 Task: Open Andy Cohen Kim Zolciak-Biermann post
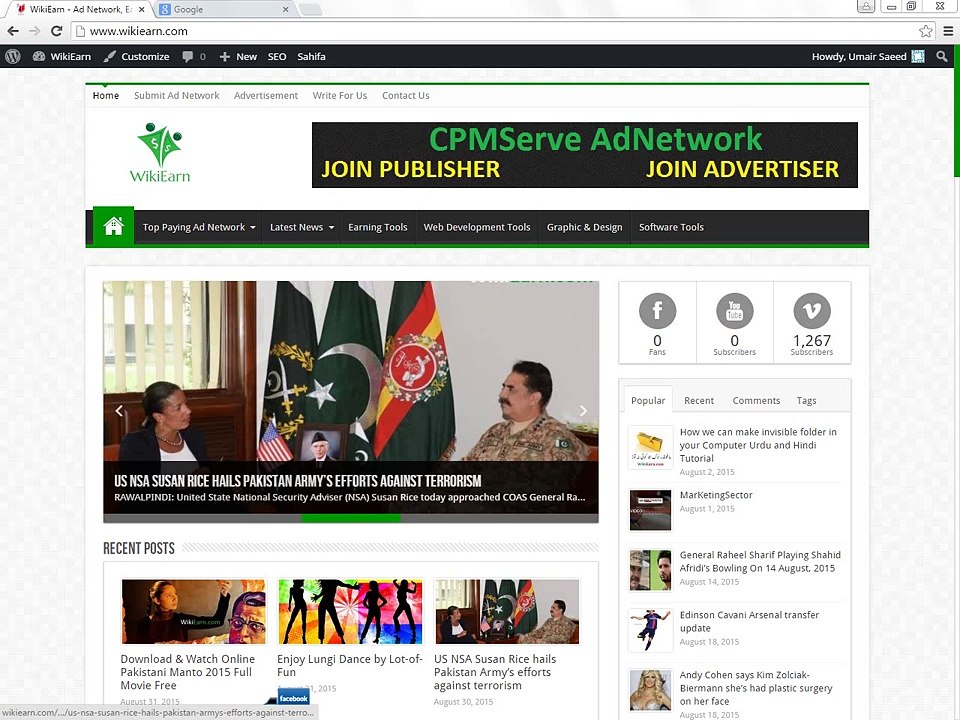pyautogui.click(x=756, y=688)
